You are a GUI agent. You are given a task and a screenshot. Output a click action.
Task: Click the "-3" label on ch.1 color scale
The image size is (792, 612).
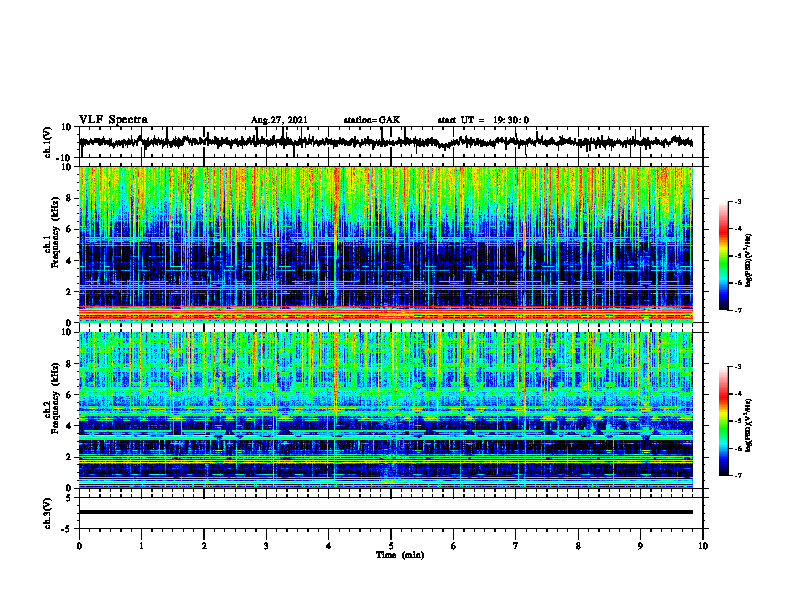tap(737, 201)
